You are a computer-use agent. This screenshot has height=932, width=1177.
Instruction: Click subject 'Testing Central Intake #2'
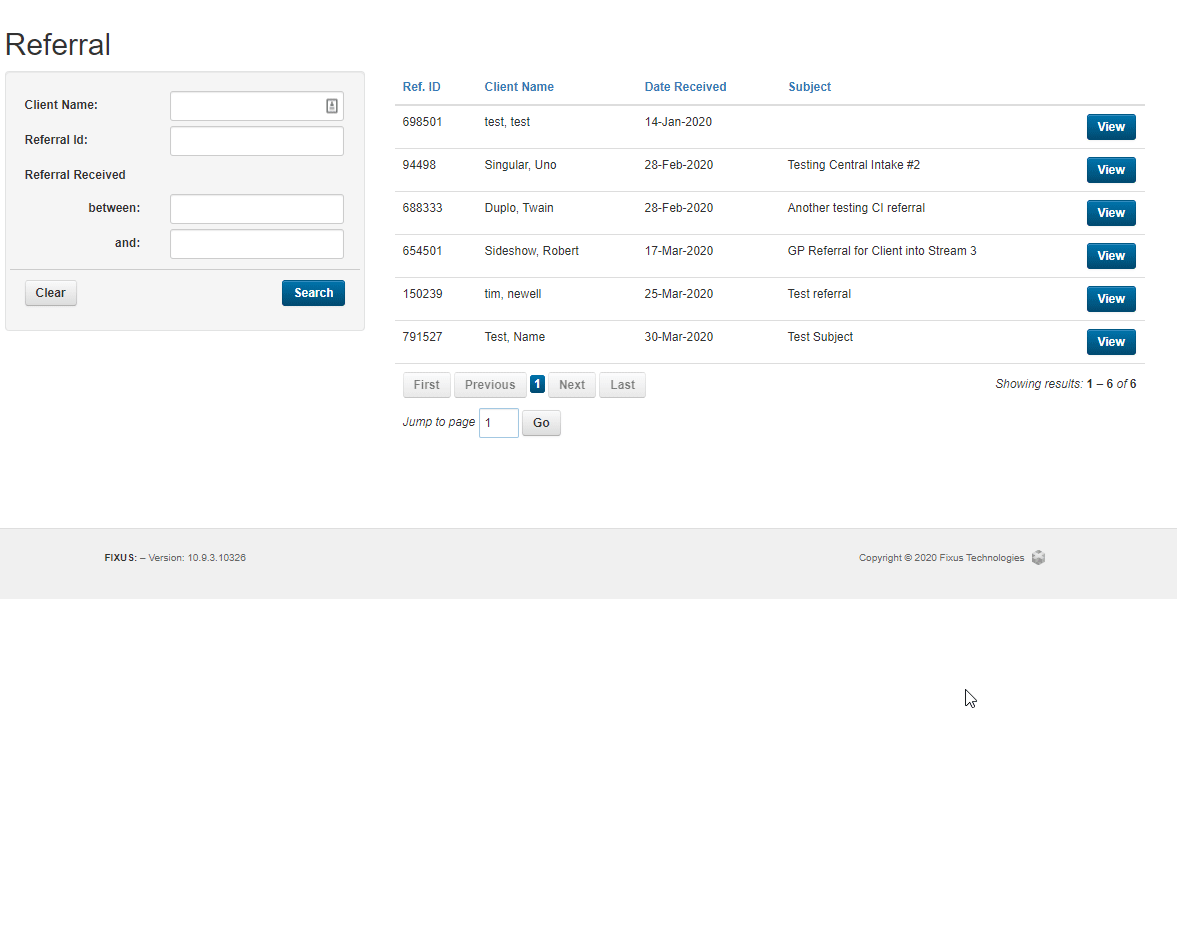point(853,165)
